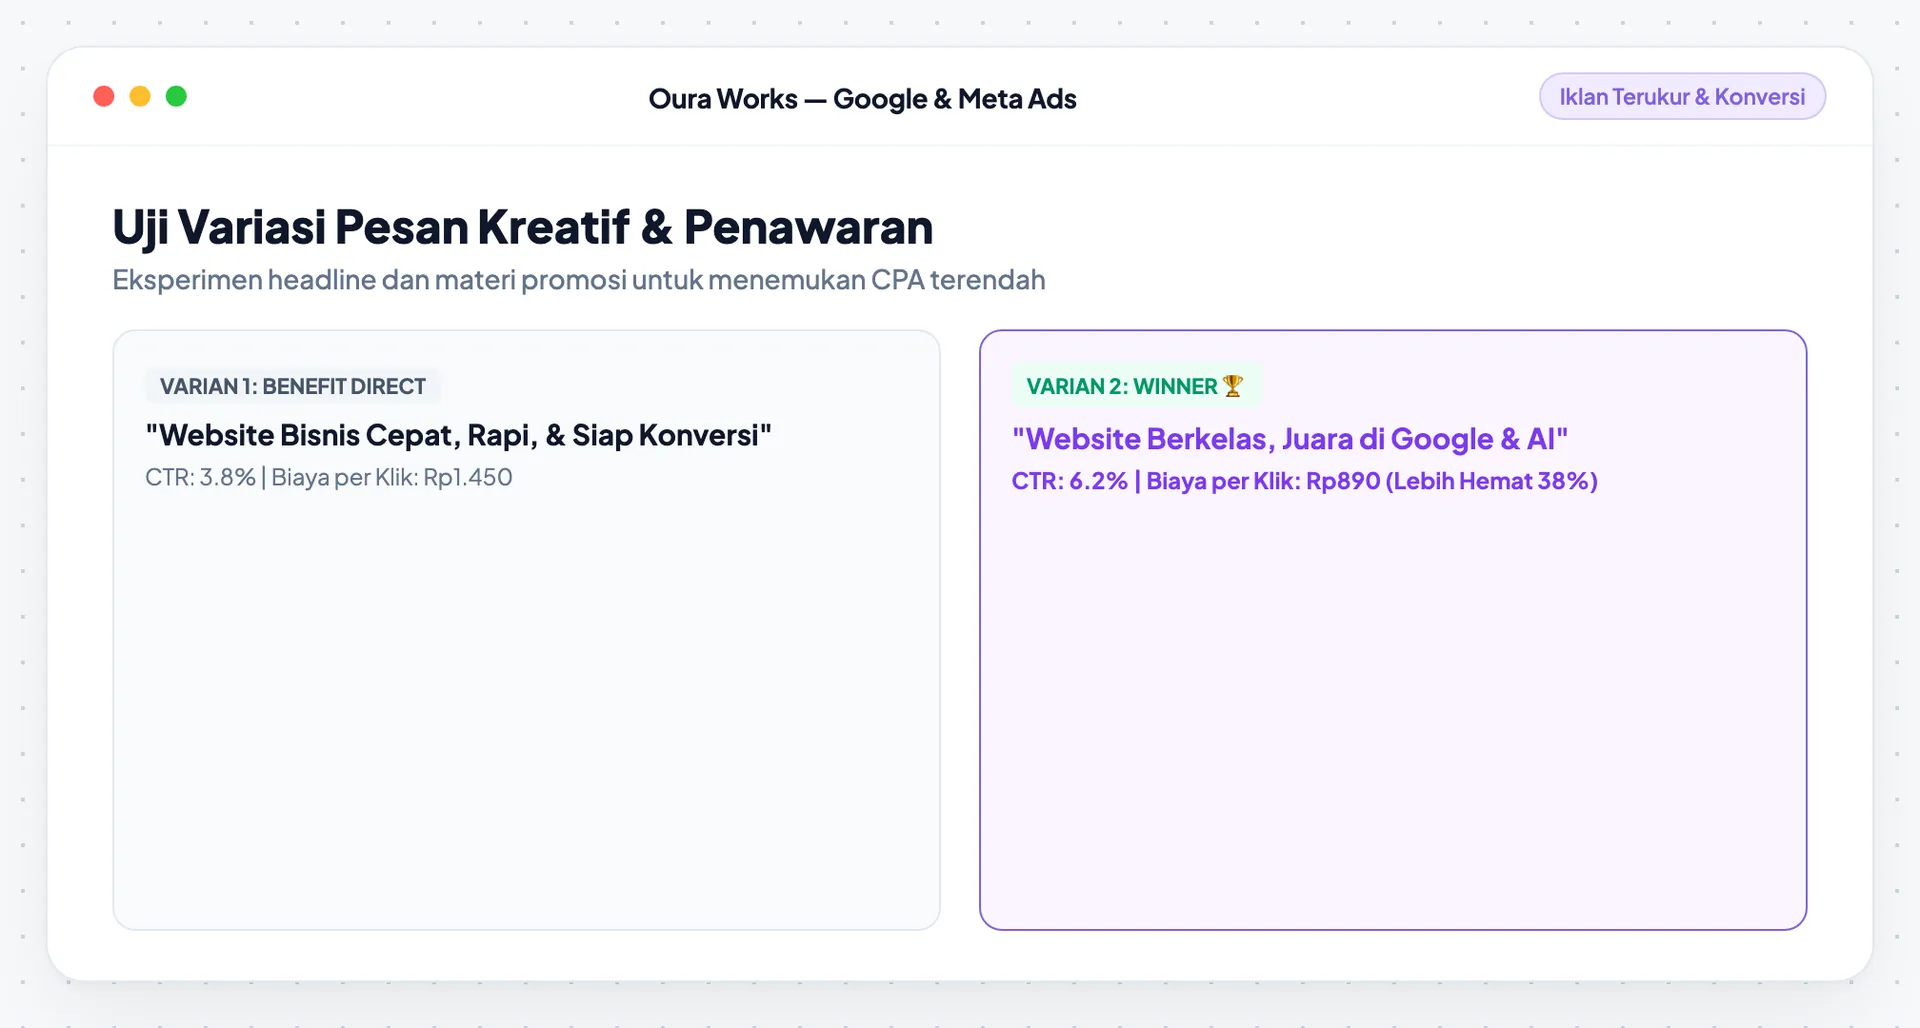This screenshot has height=1028, width=1920.
Task: Click the CTR: 6.2% Rp890 stats line
Action: tap(1304, 481)
